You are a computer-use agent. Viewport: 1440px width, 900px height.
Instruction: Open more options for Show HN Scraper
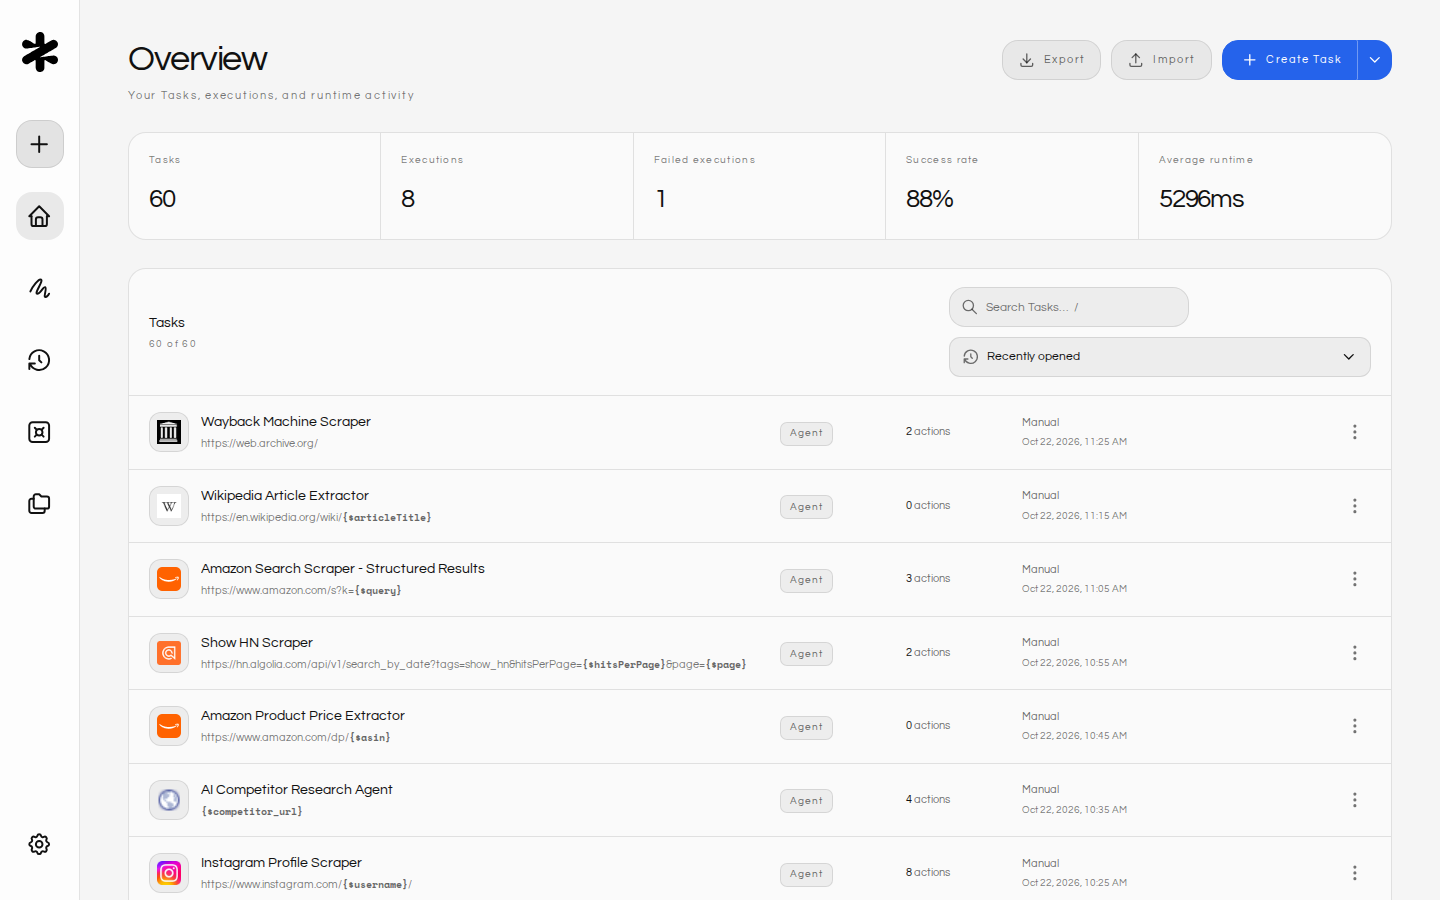coord(1355,653)
